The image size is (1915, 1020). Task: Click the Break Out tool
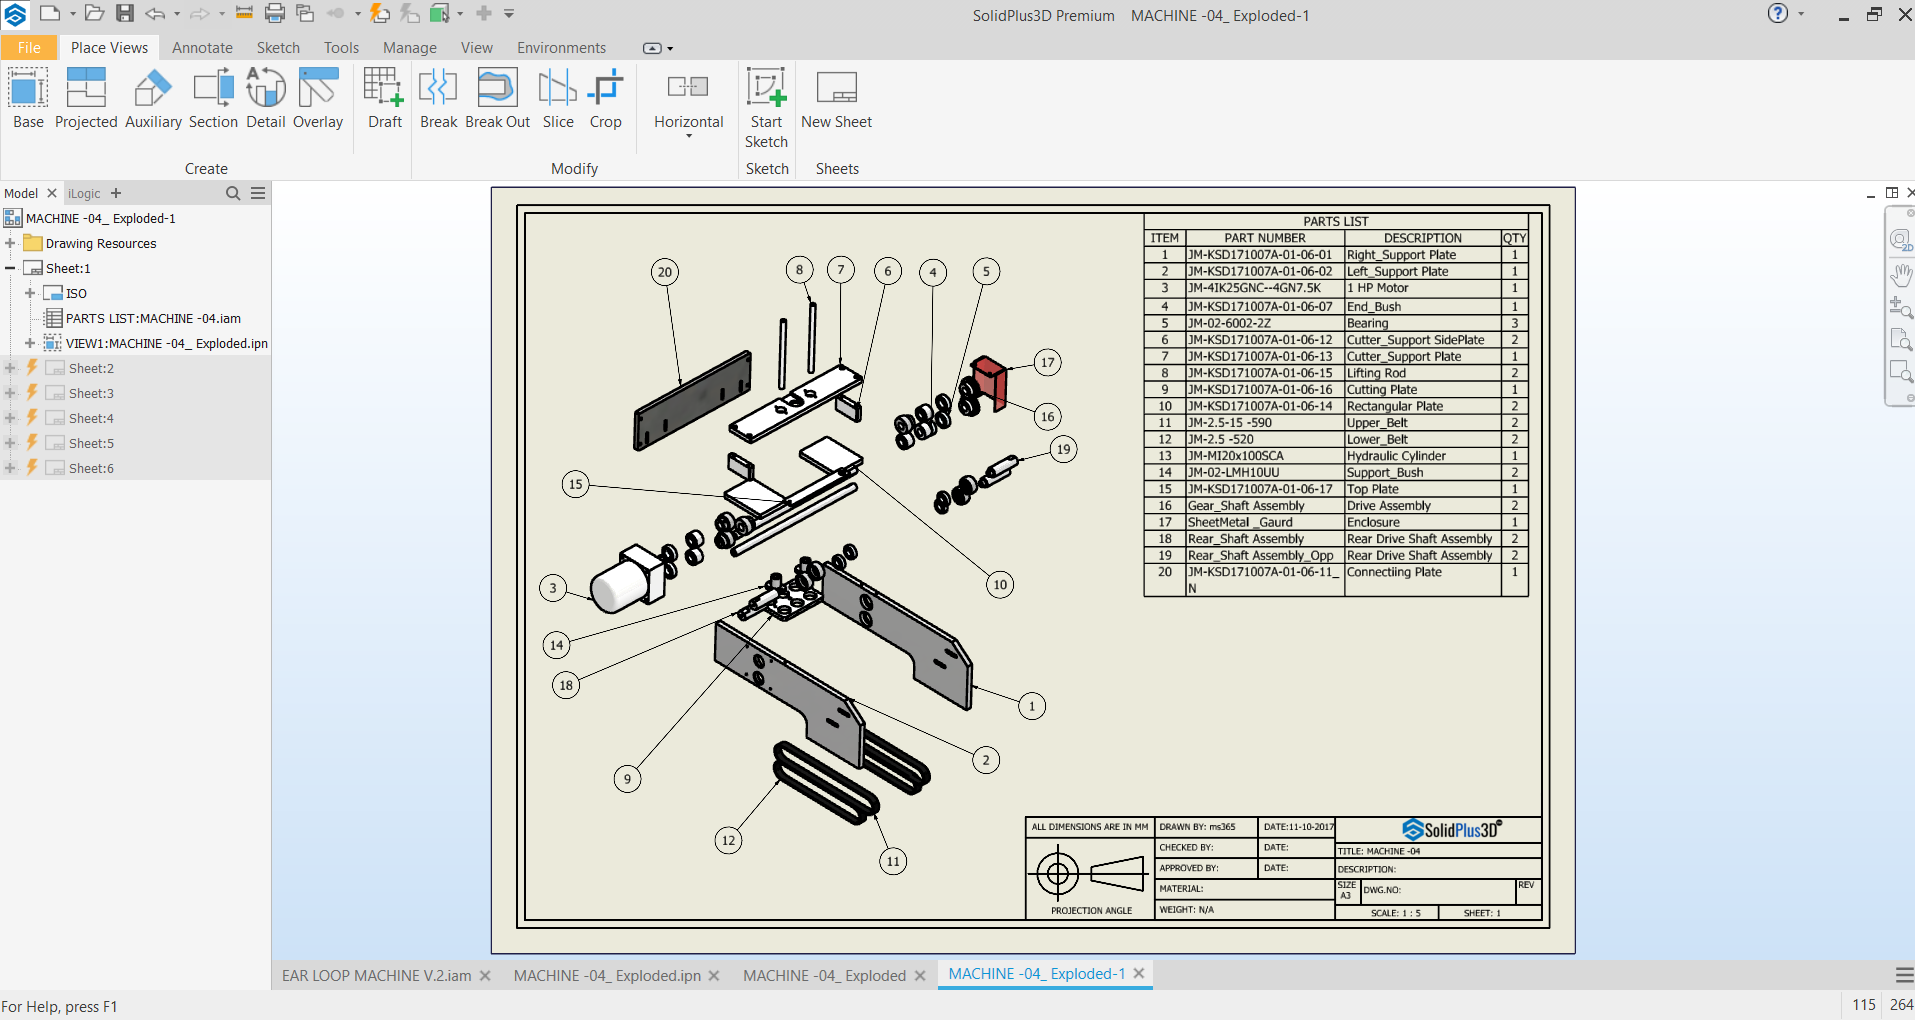click(x=497, y=98)
